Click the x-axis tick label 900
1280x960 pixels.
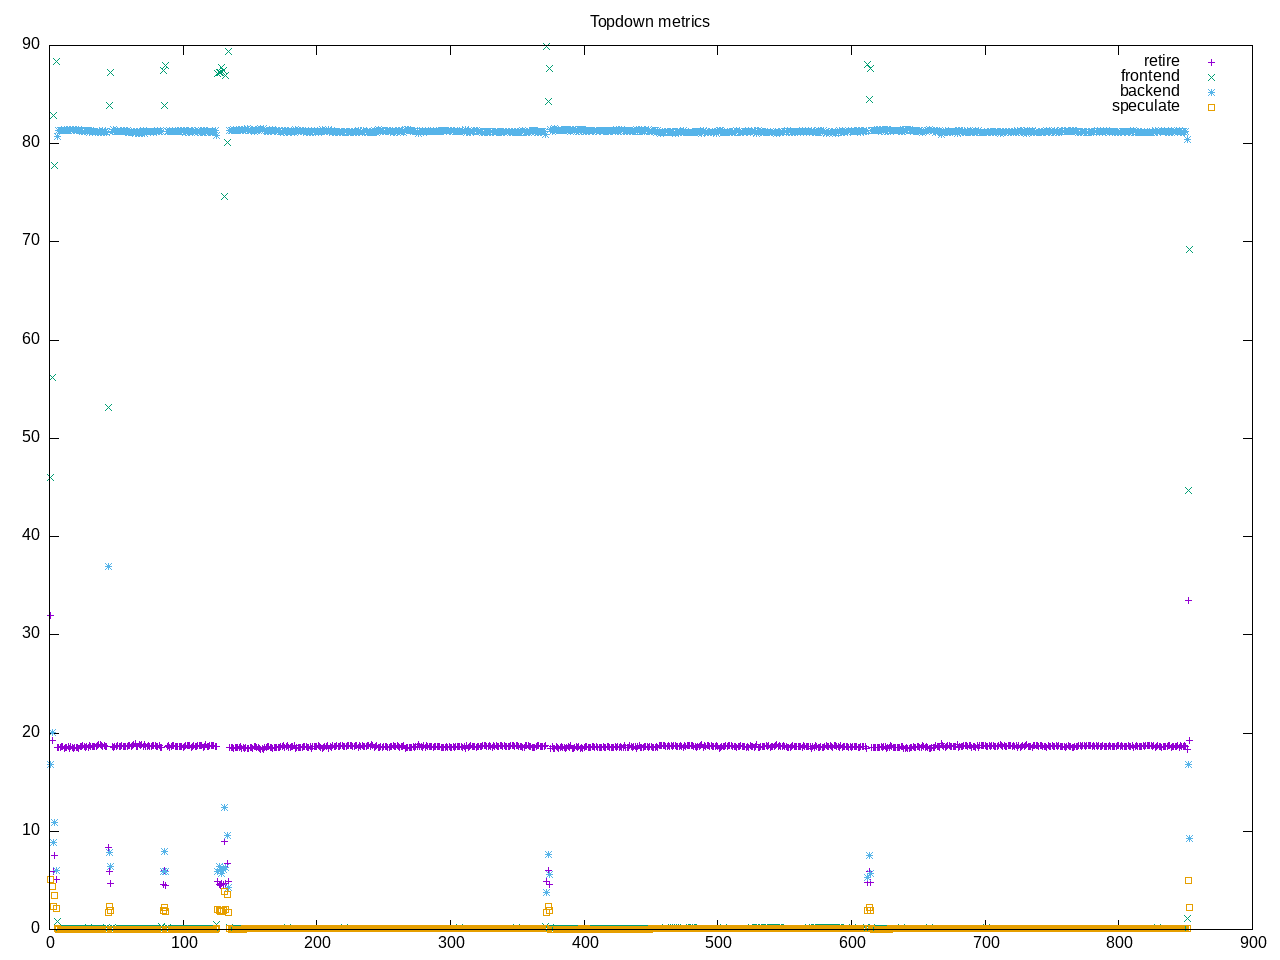tap(1252, 943)
